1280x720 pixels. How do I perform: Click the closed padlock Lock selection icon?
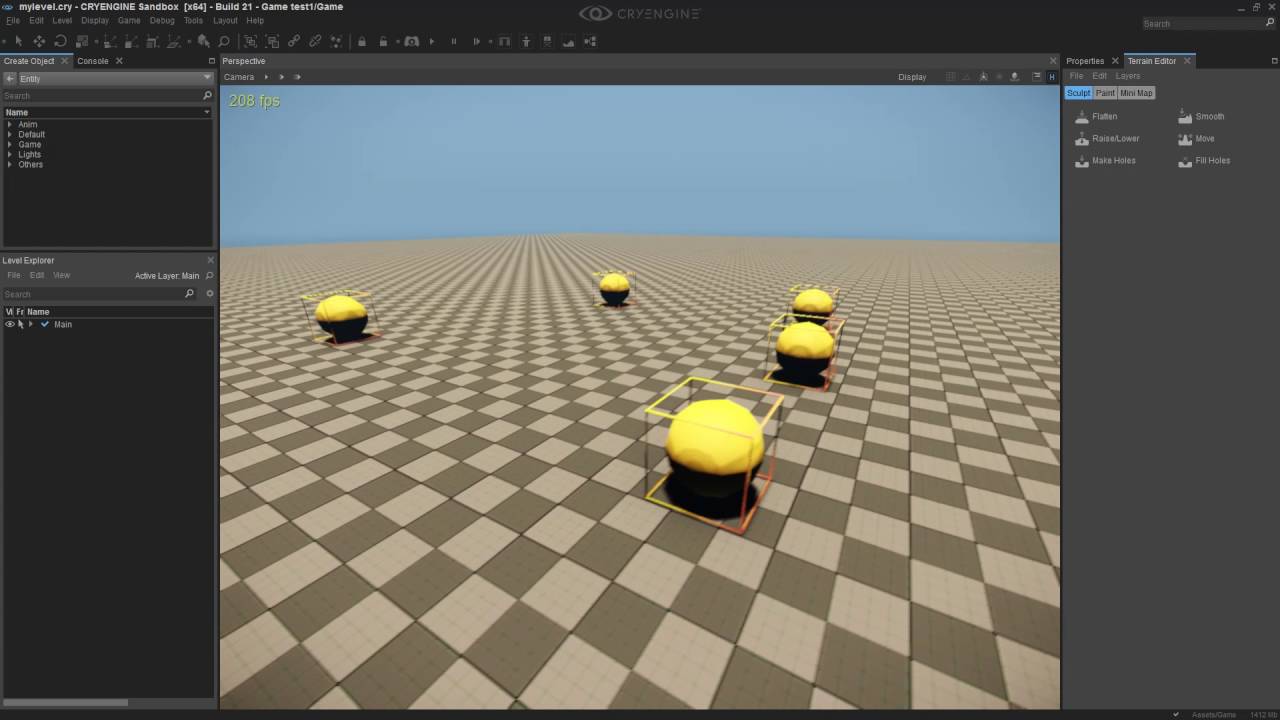(x=362, y=41)
